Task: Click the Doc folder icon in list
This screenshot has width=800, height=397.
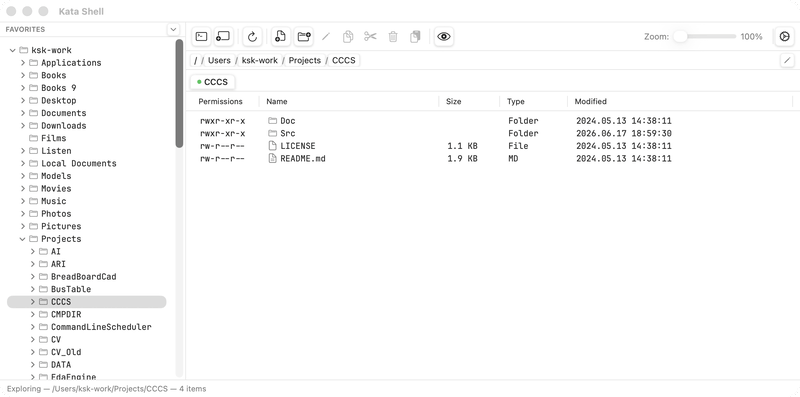Action: pos(272,121)
